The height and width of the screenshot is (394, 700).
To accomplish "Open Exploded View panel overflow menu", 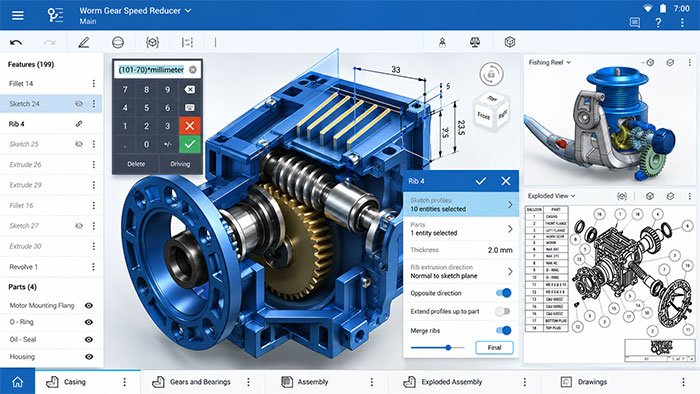I will [x=689, y=196].
